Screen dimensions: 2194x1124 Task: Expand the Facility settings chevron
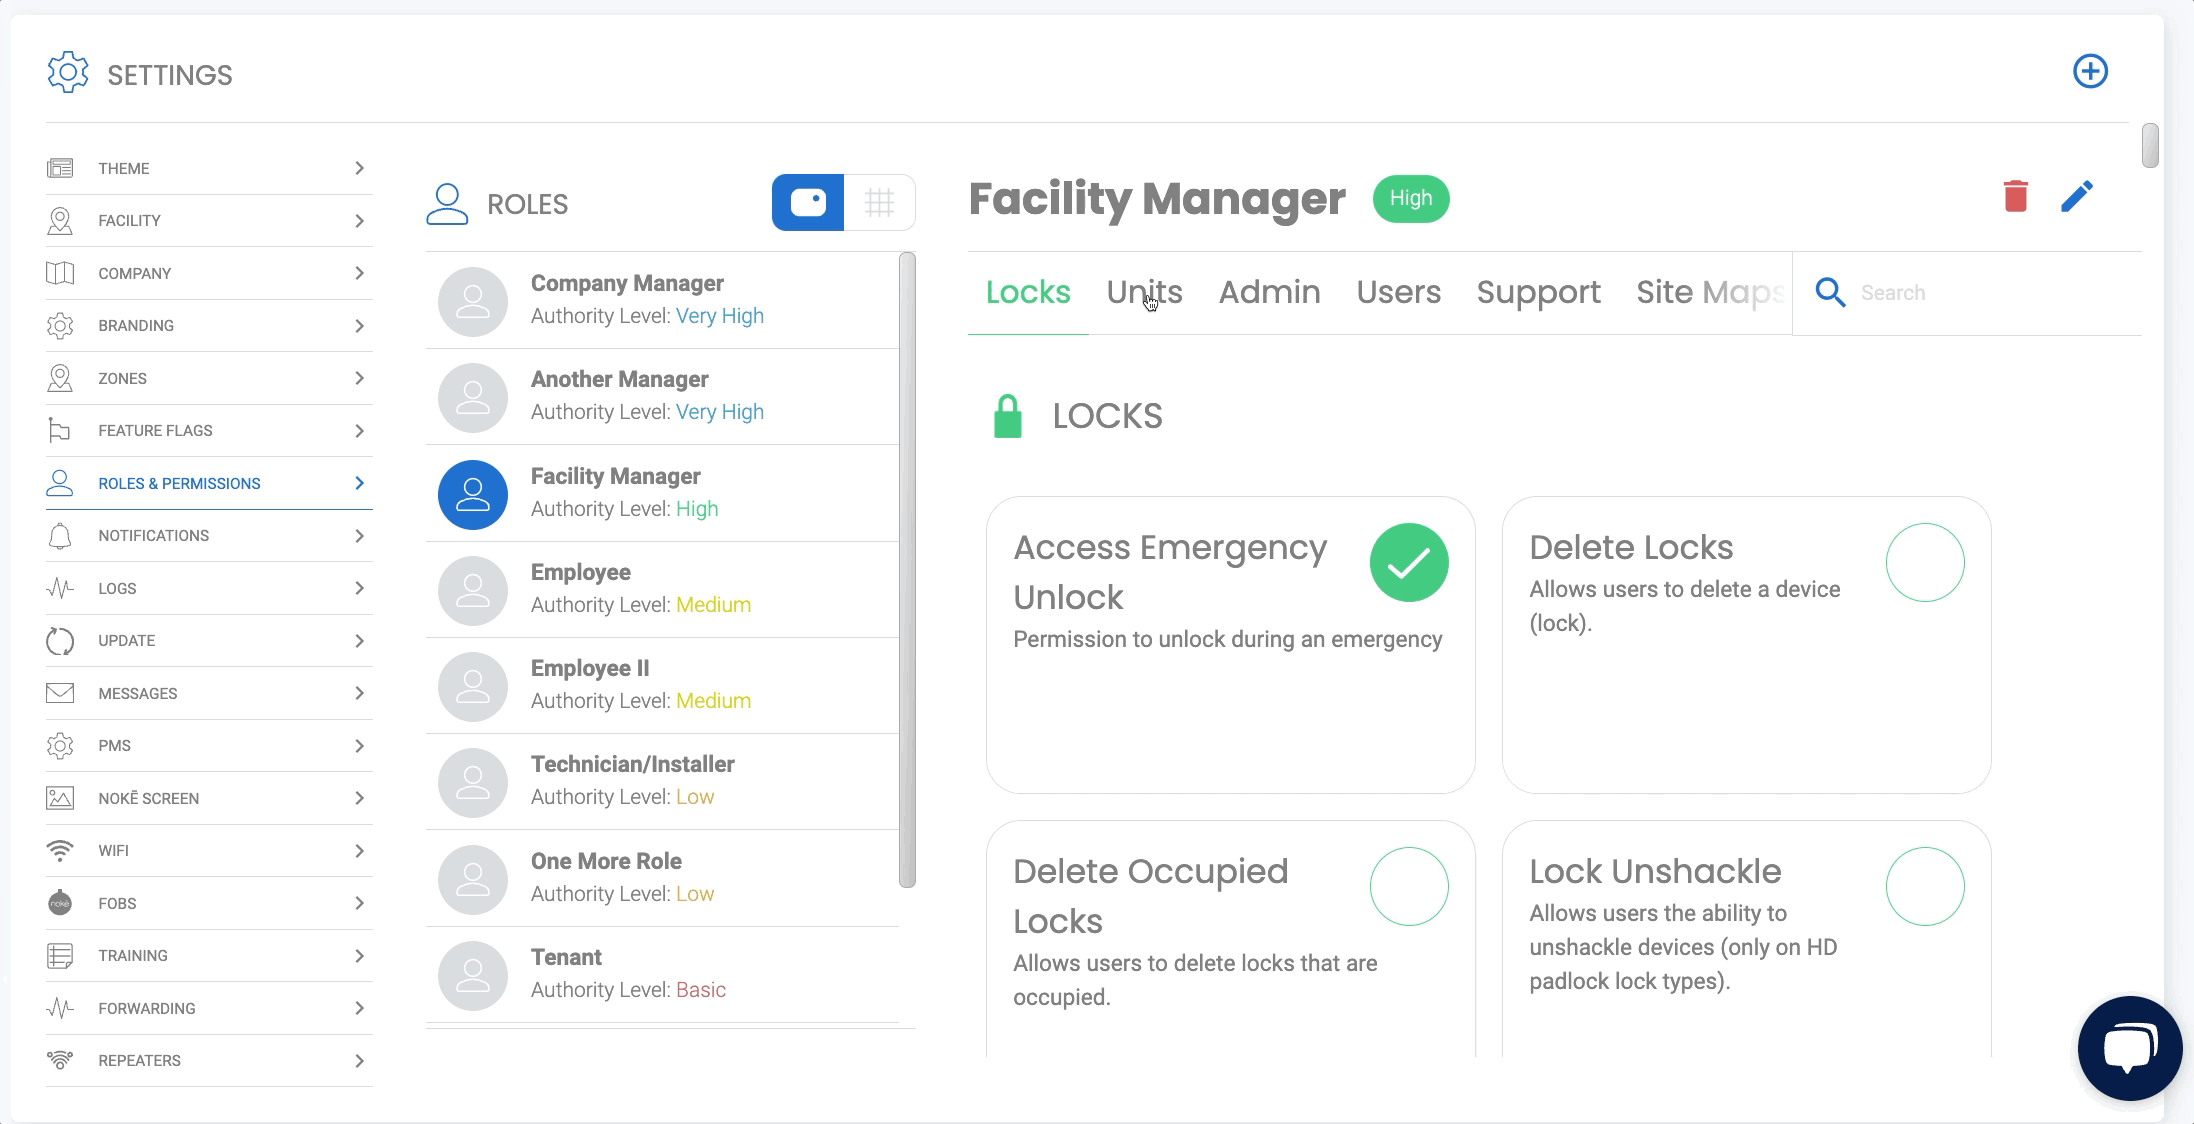[359, 221]
